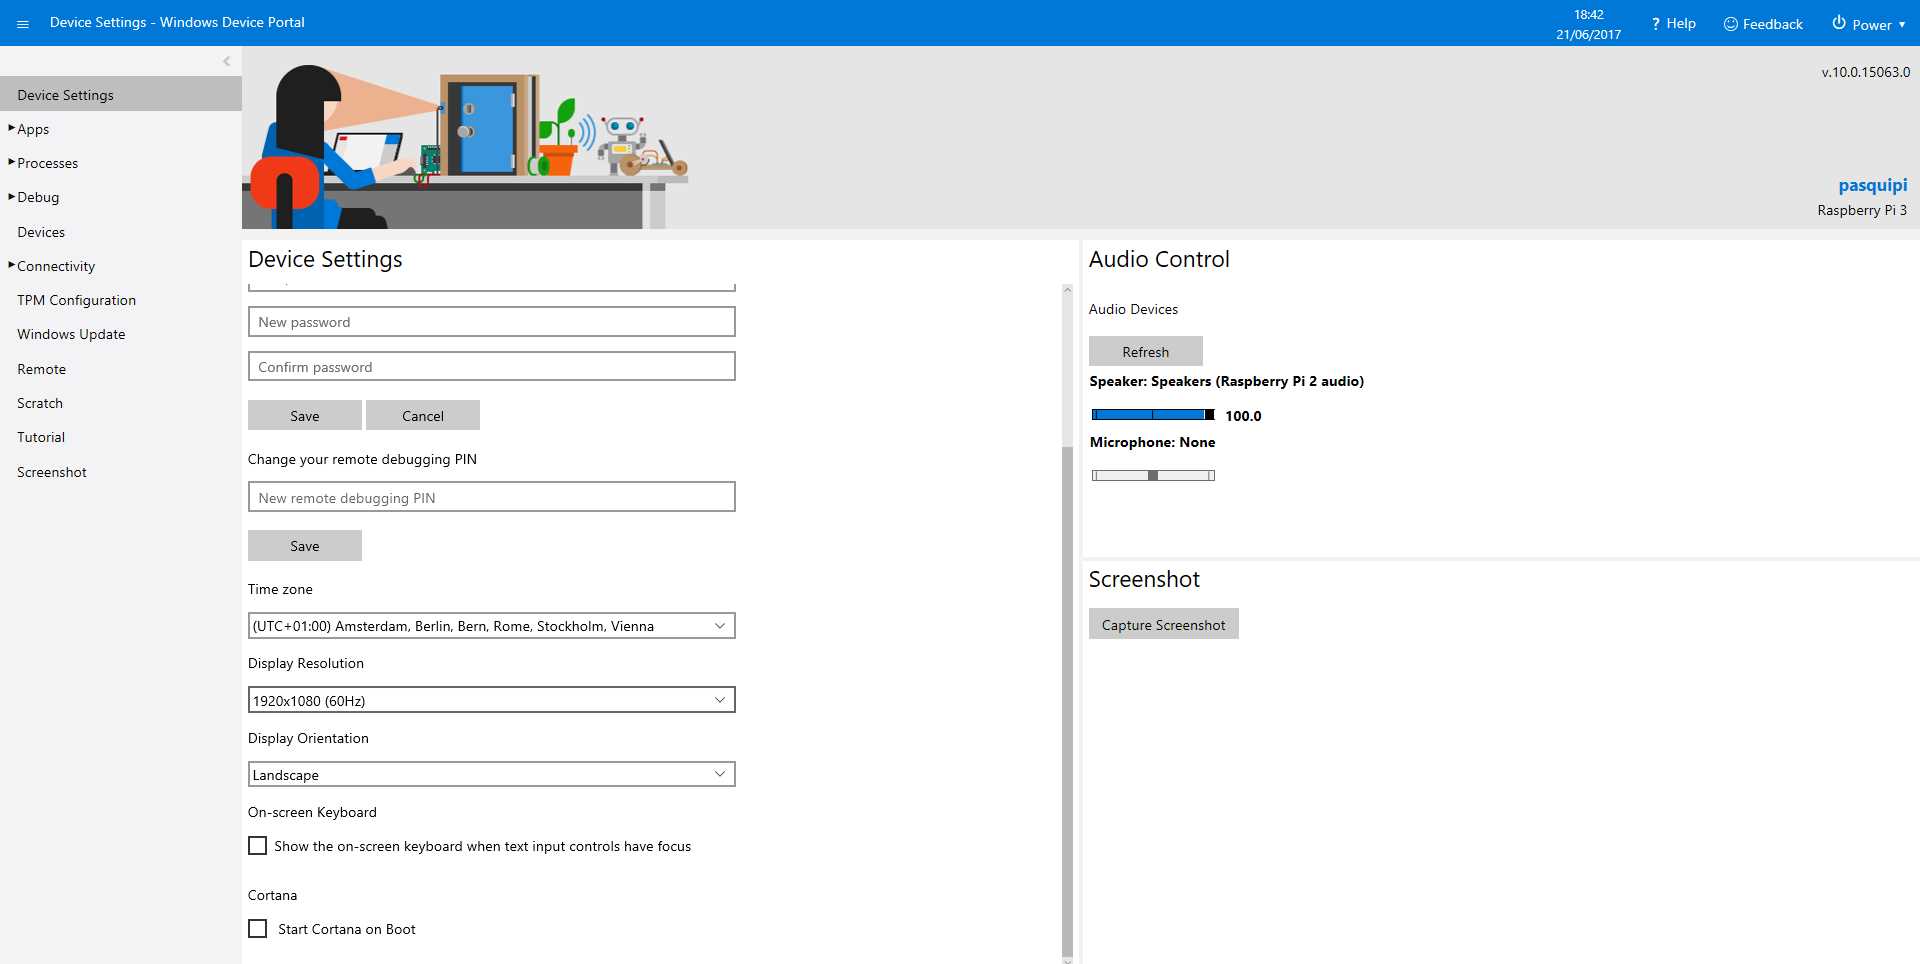Focus the Confirm password field

(x=492, y=367)
